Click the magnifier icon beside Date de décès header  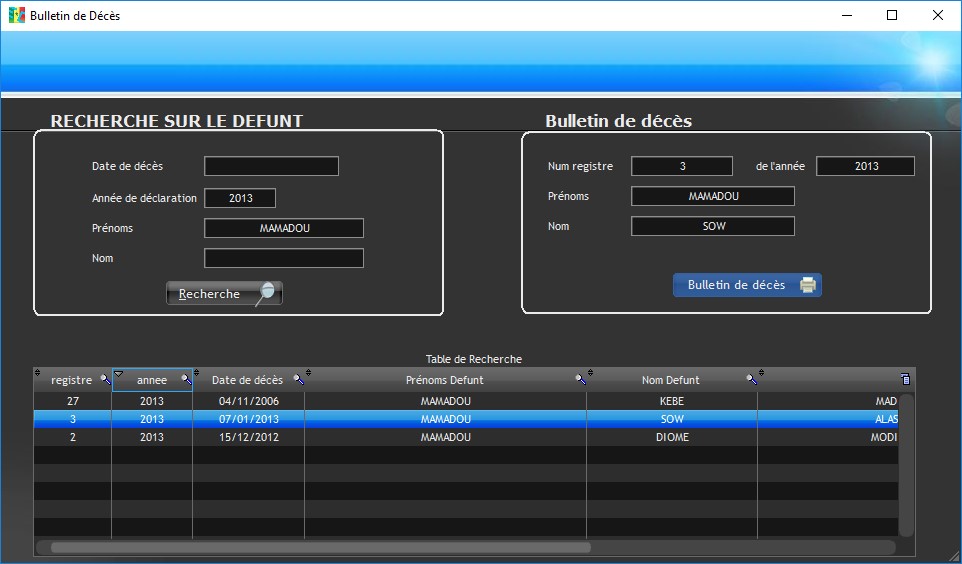tap(297, 380)
